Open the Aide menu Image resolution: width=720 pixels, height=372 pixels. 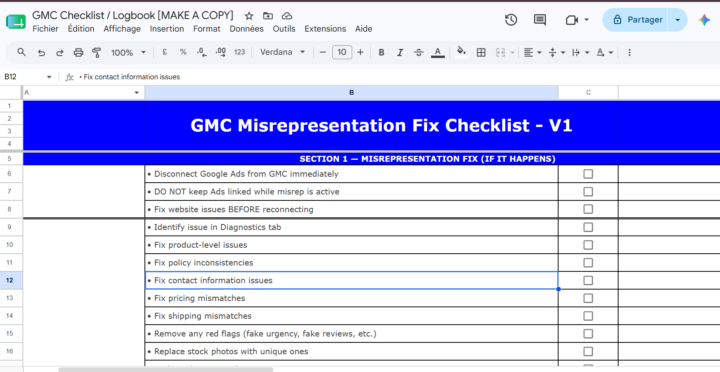(364, 29)
